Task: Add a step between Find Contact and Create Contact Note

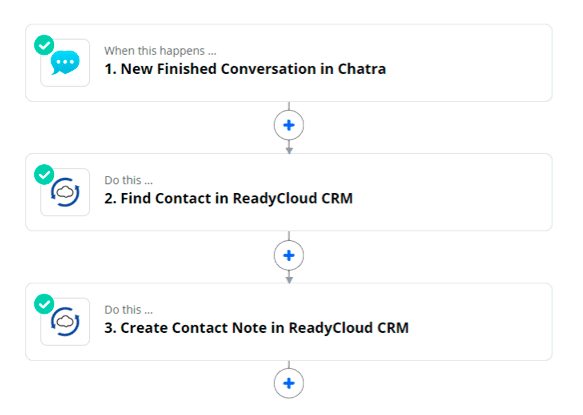Action: click(289, 255)
